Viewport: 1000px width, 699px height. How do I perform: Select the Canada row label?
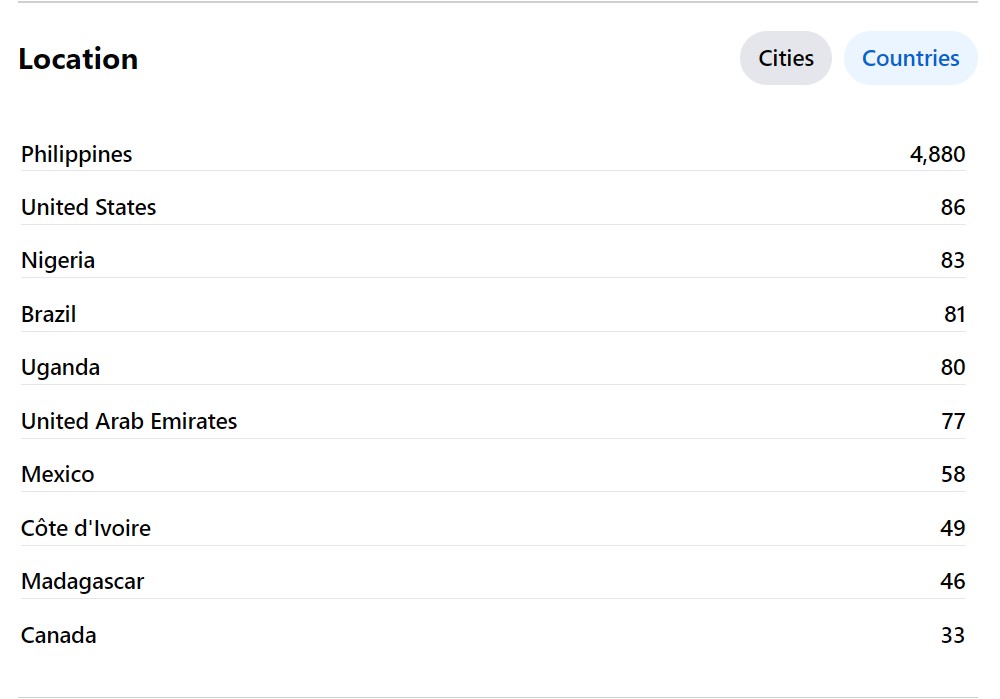(59, 635)
